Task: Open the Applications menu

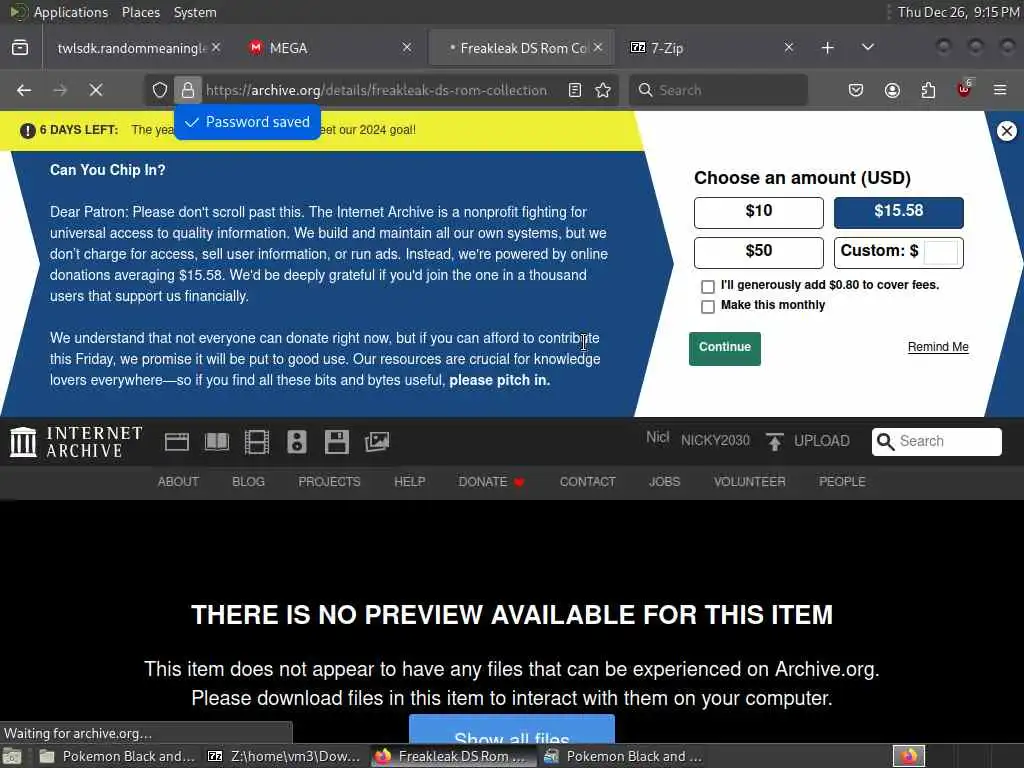Action: point(71,12)
